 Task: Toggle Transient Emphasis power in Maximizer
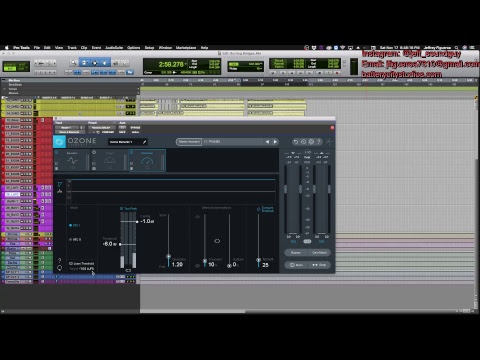click(258, 209)
